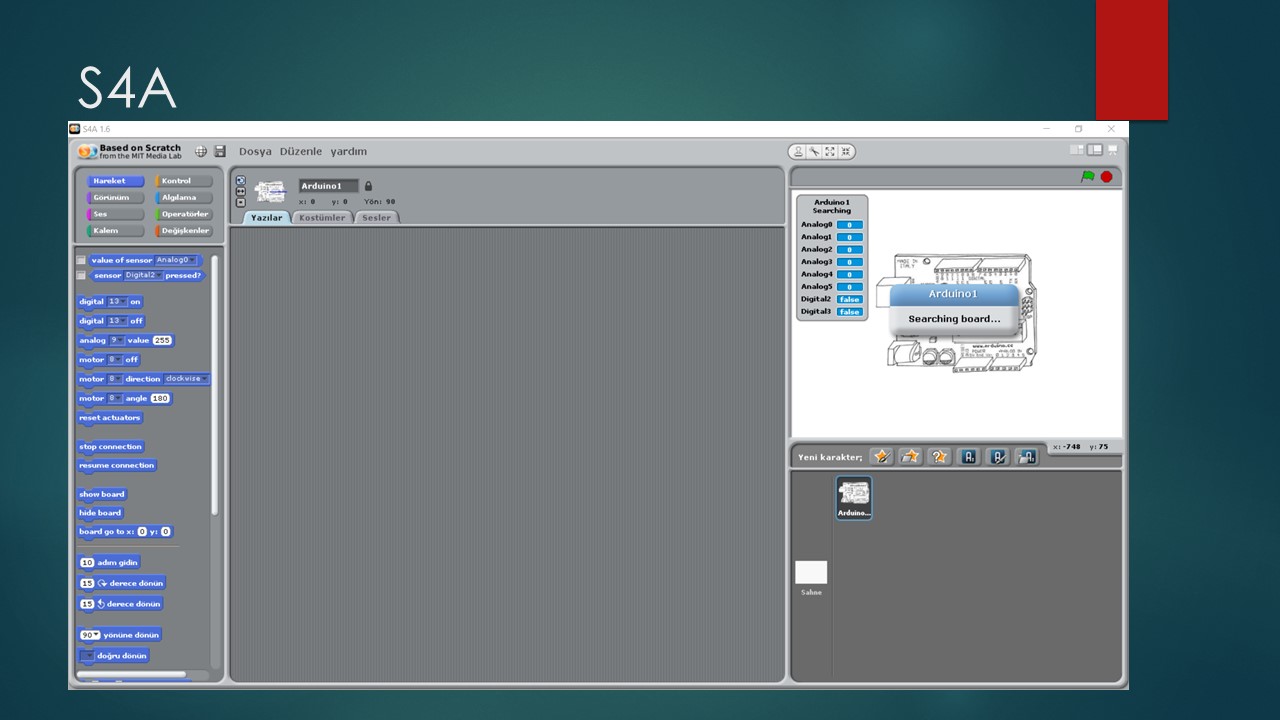Image resolution: width=1280 pixels, height=720 pixels.
Task: Open the yardım menu
Action: click(349, 151)
